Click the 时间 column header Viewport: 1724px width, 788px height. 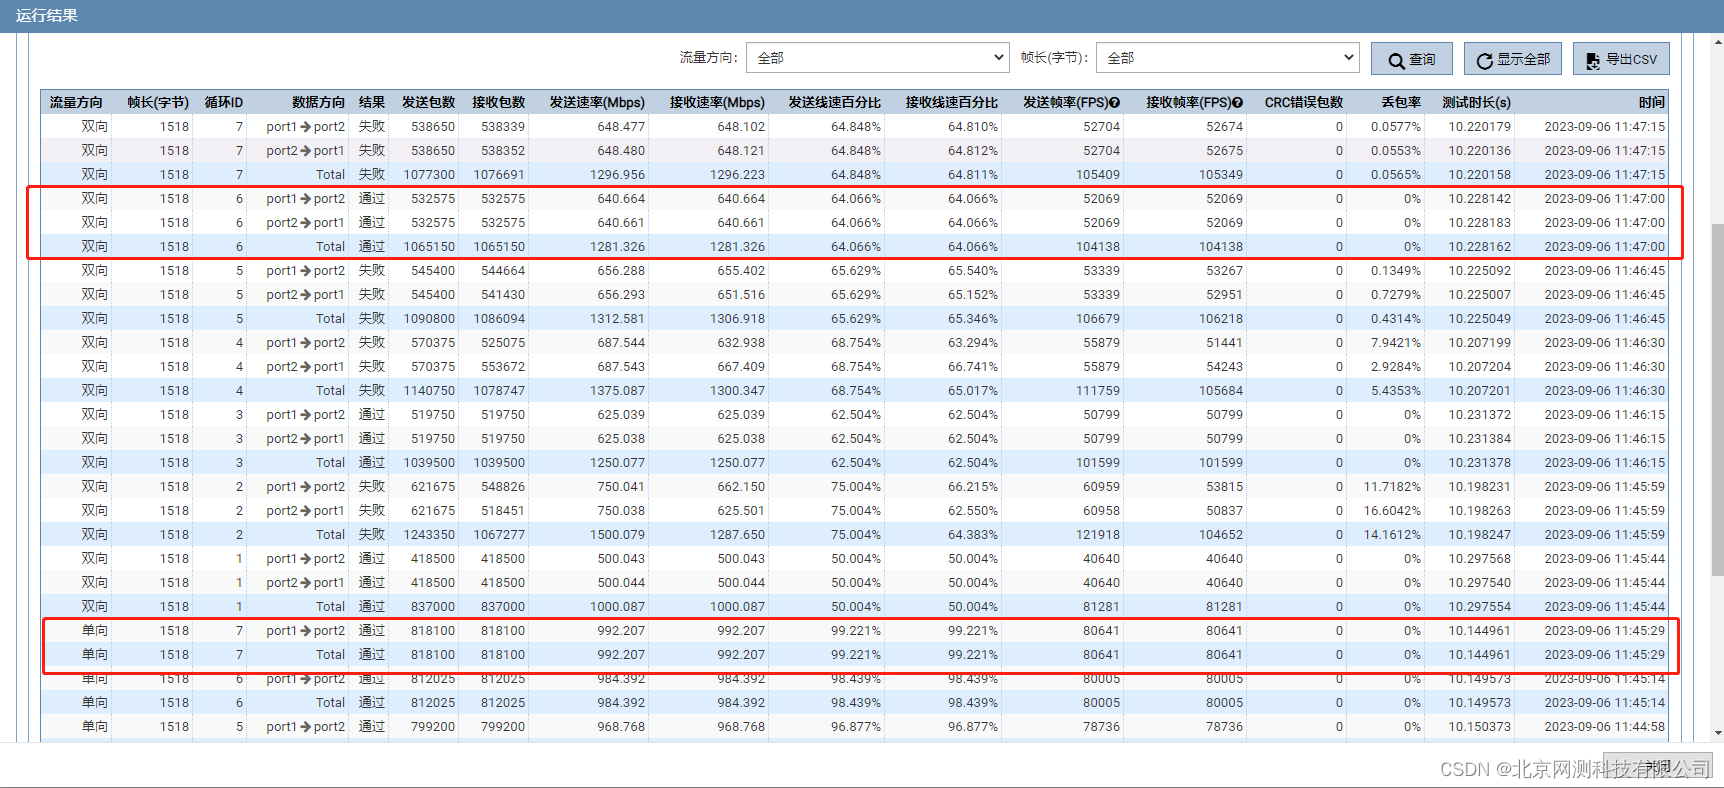tap(1652, 103)
